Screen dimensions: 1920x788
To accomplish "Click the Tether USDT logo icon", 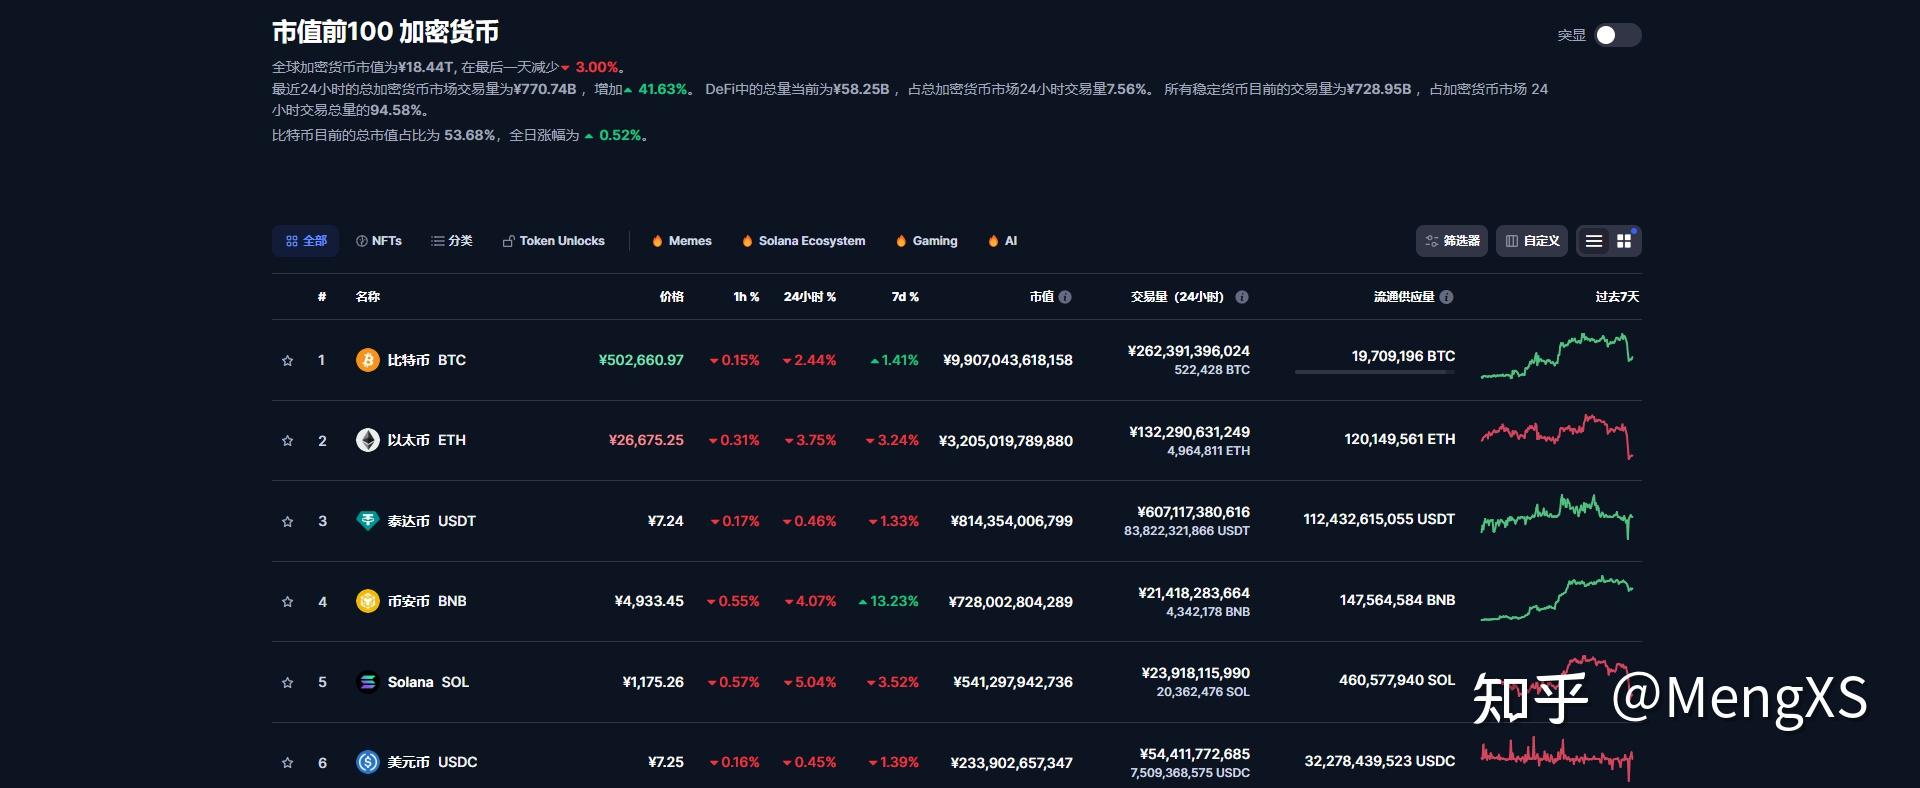I will click(x=367, y=520).
